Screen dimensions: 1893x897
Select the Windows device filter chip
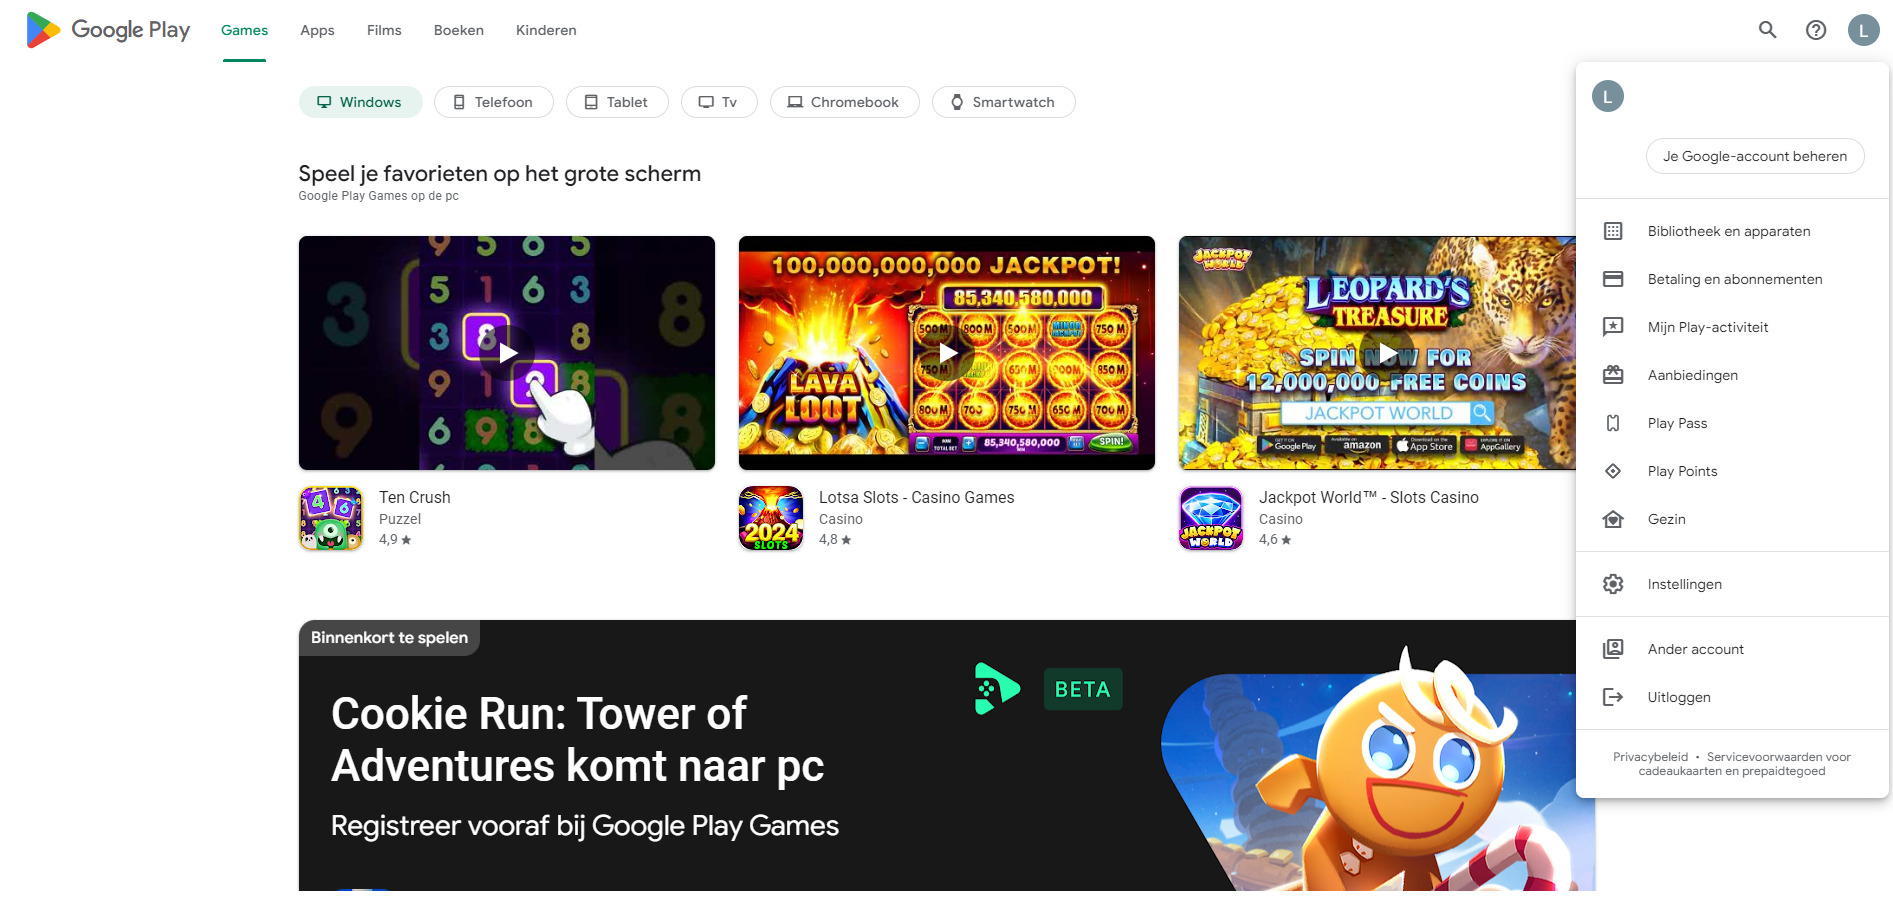[x=360, y=102]
